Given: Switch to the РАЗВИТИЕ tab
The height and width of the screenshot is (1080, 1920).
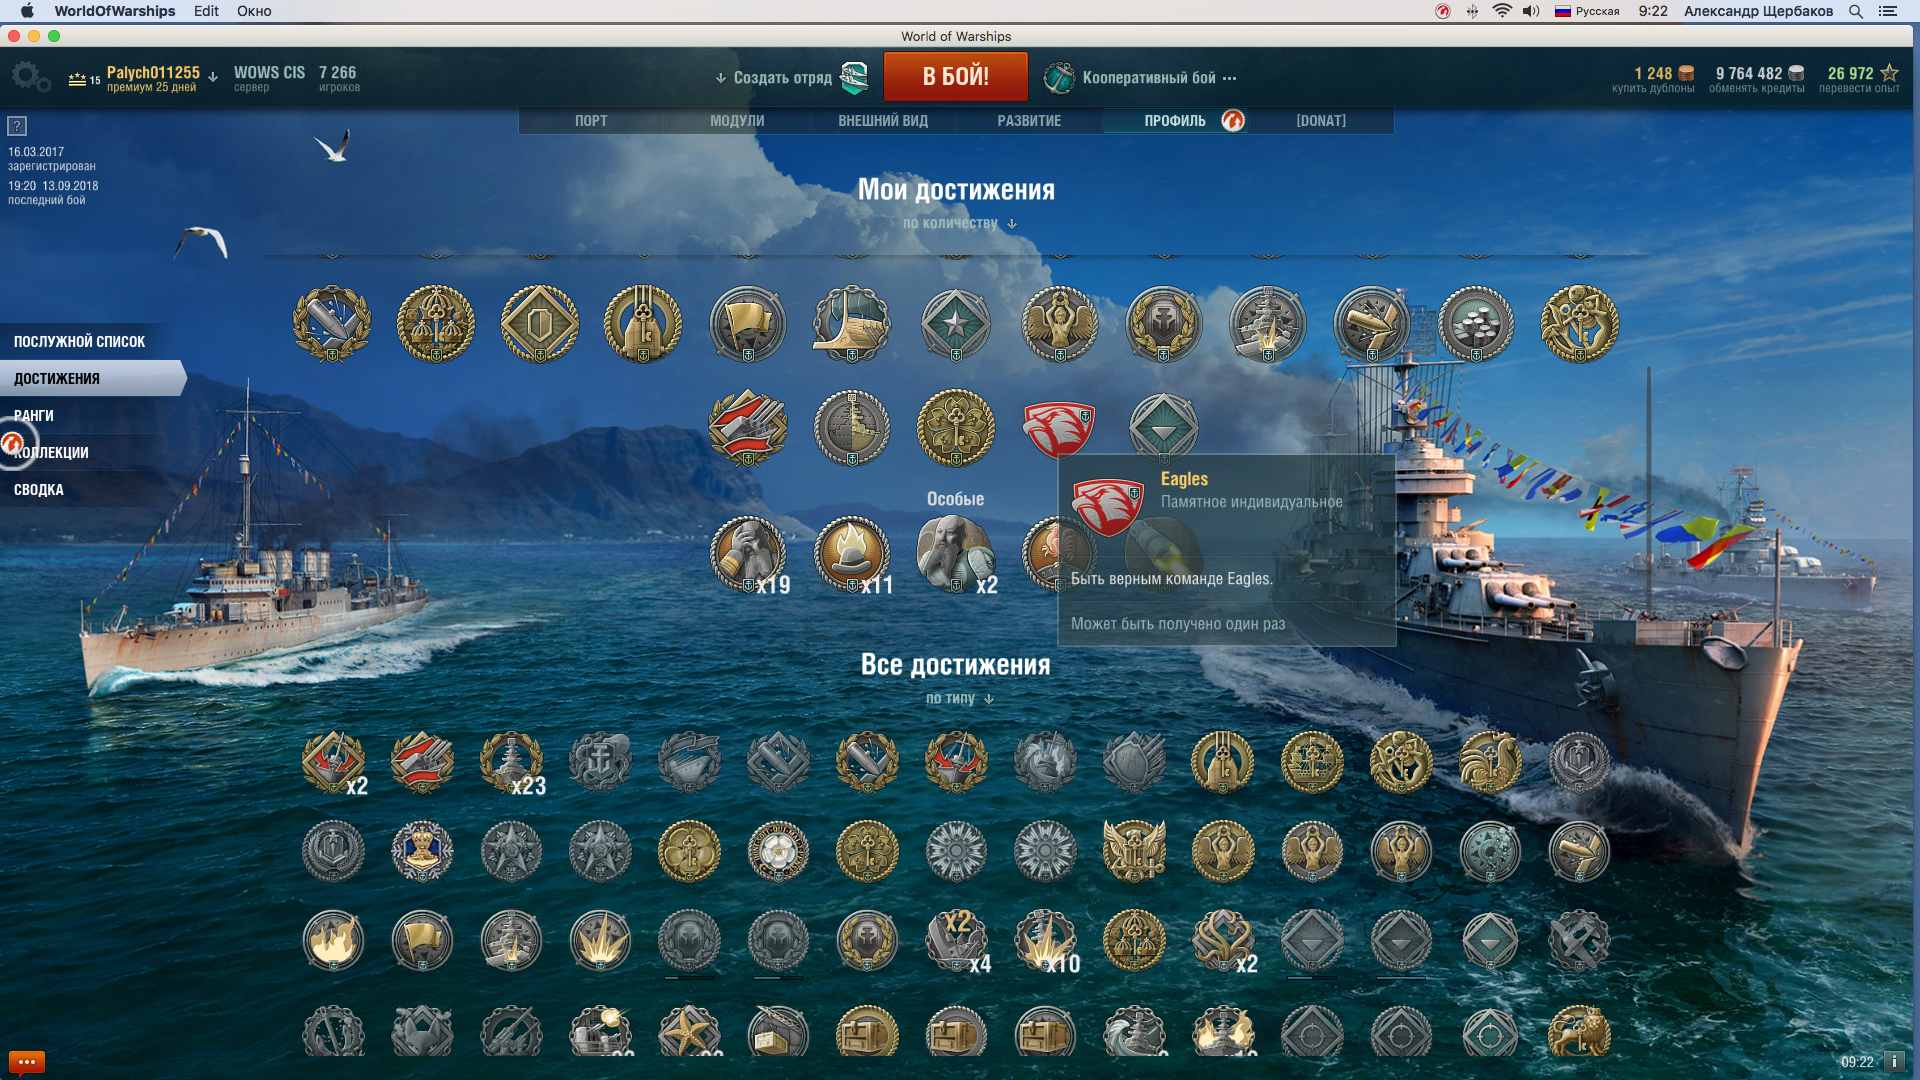Looking at the screenshot, I should tap(1029, 120).
